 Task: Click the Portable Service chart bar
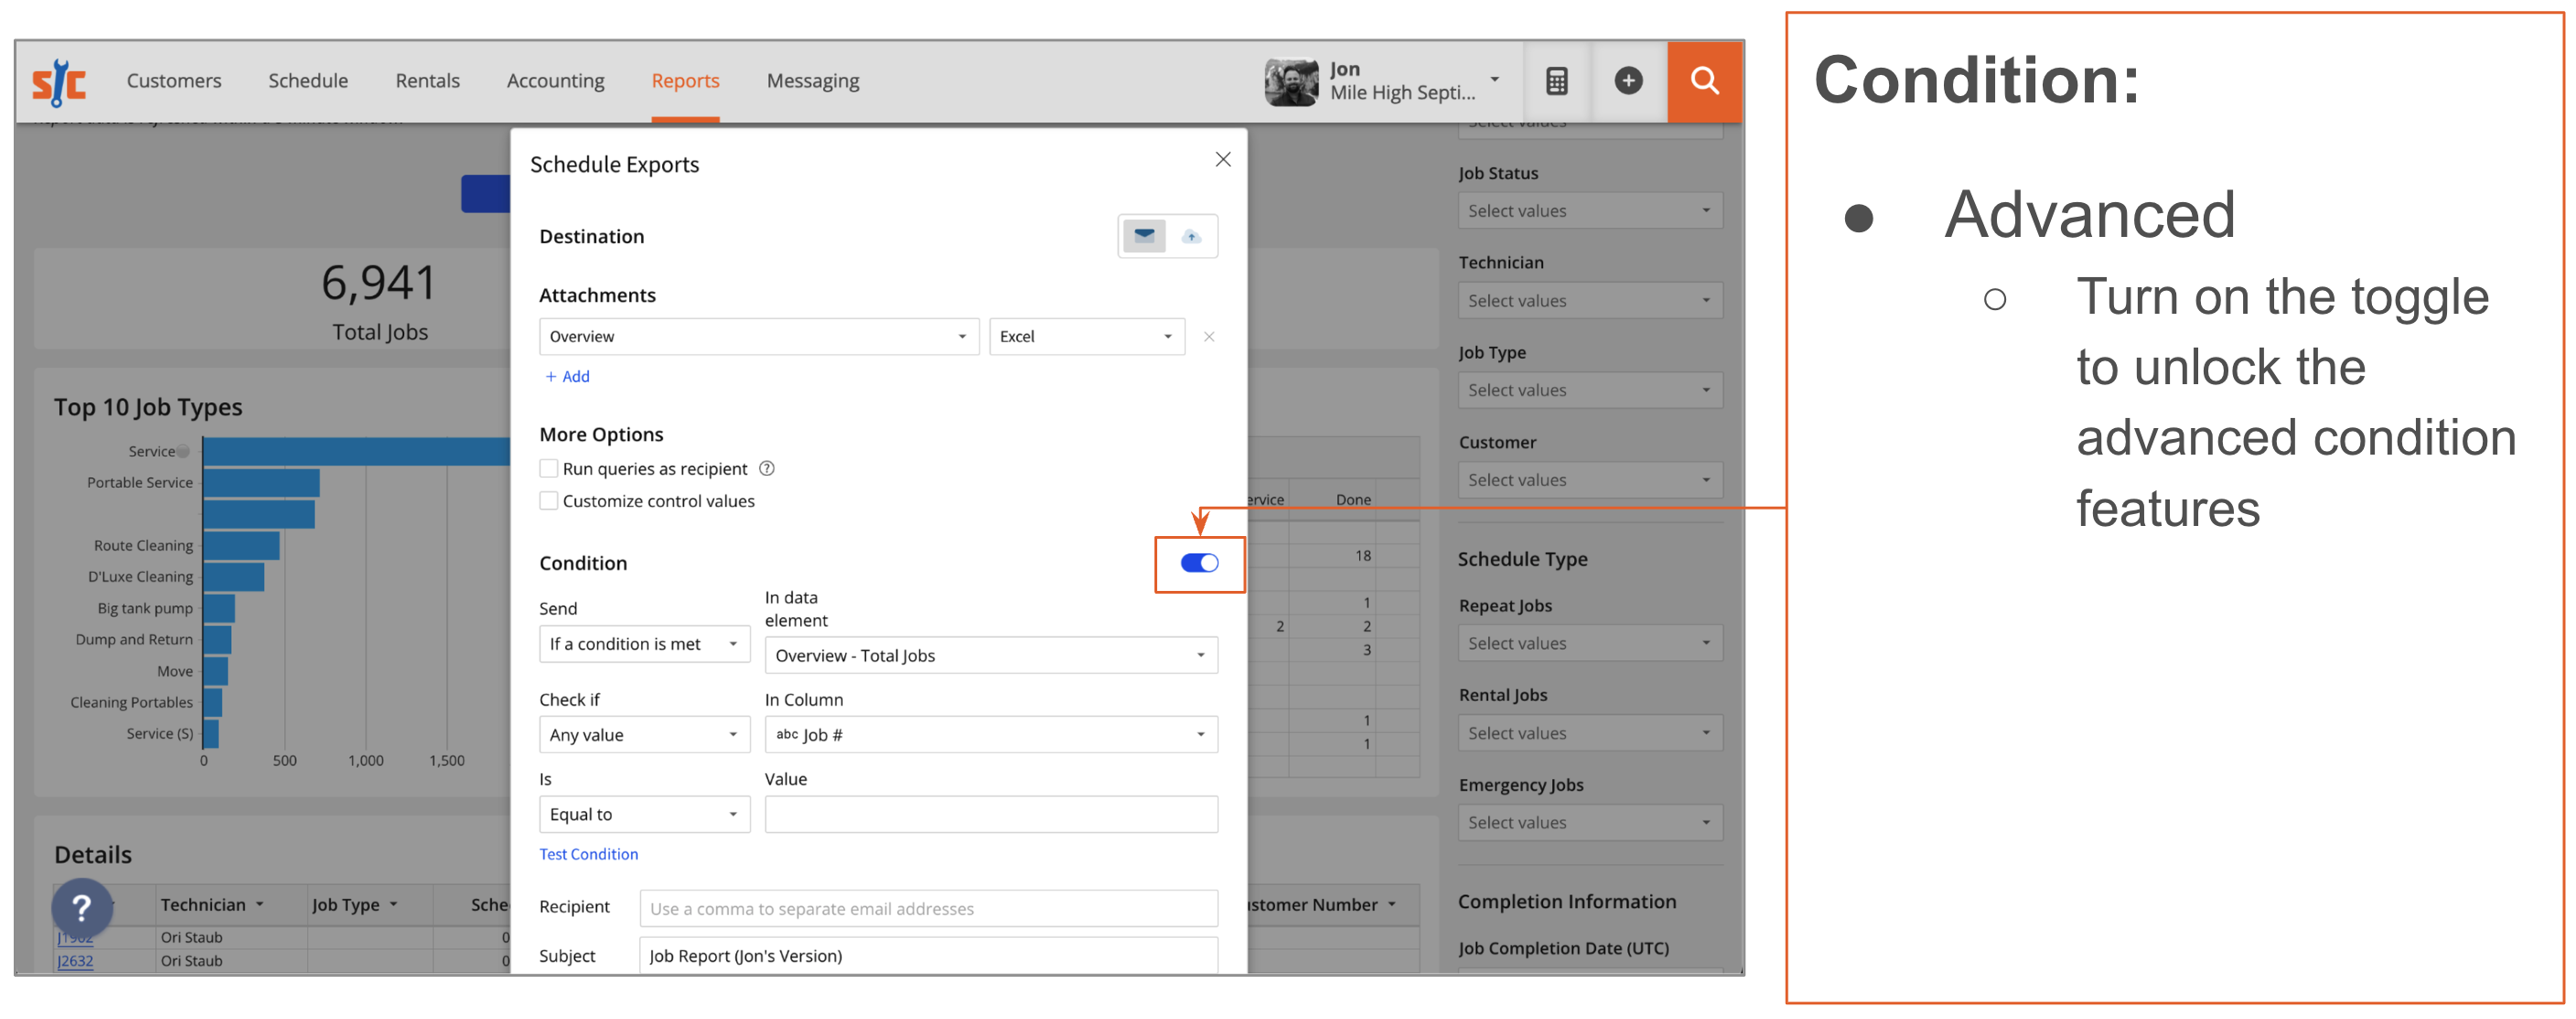[x=261, y=483]
